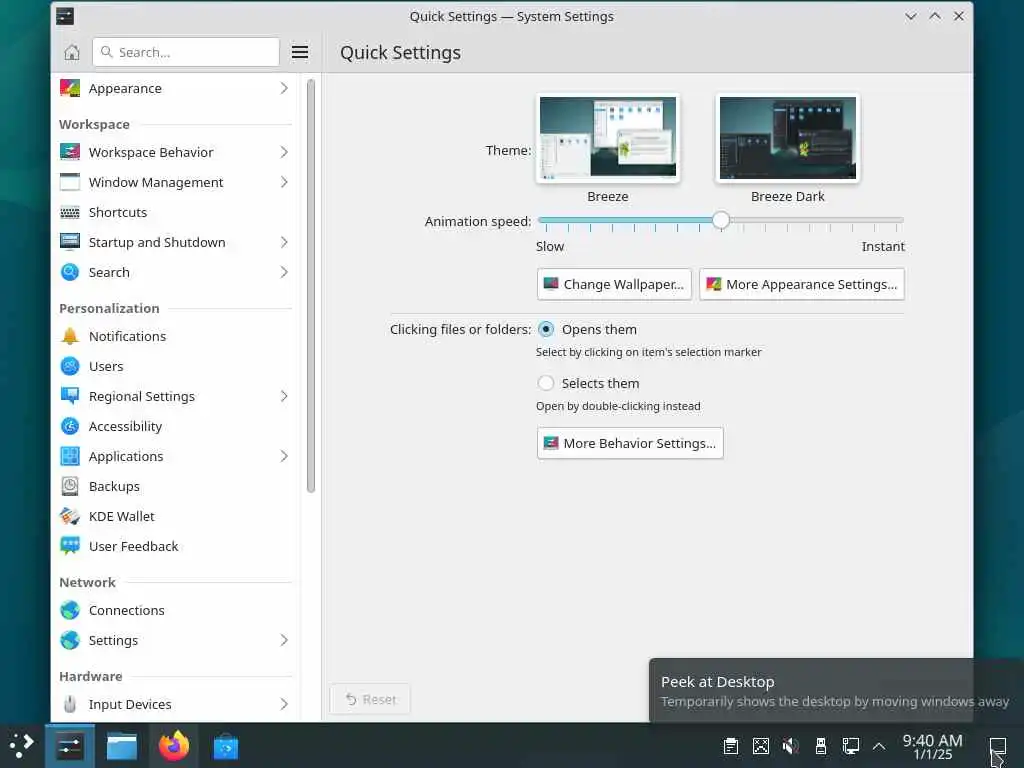This screenshot has width=1024, height=768.
Task: Click the Connections globe icon
Action: pyautogui.click(x=70, y=611)
